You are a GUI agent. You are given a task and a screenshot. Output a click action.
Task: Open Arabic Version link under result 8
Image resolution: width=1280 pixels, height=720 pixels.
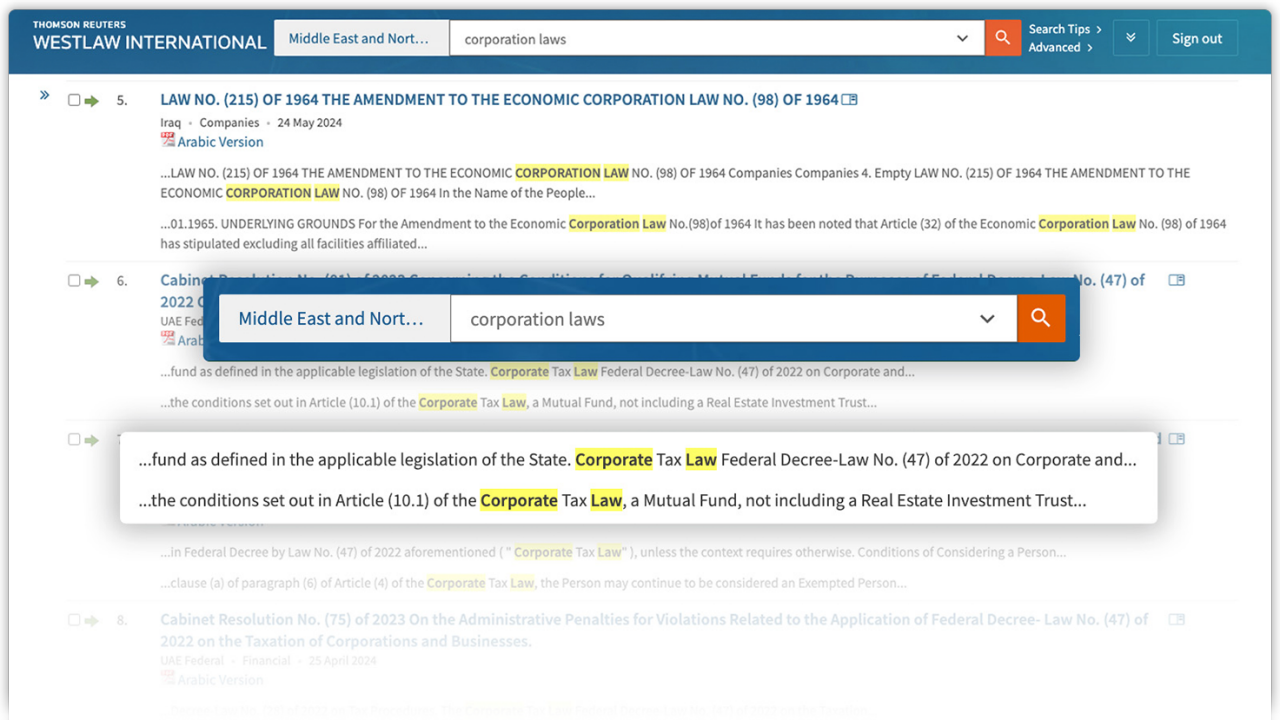point(220,680)
